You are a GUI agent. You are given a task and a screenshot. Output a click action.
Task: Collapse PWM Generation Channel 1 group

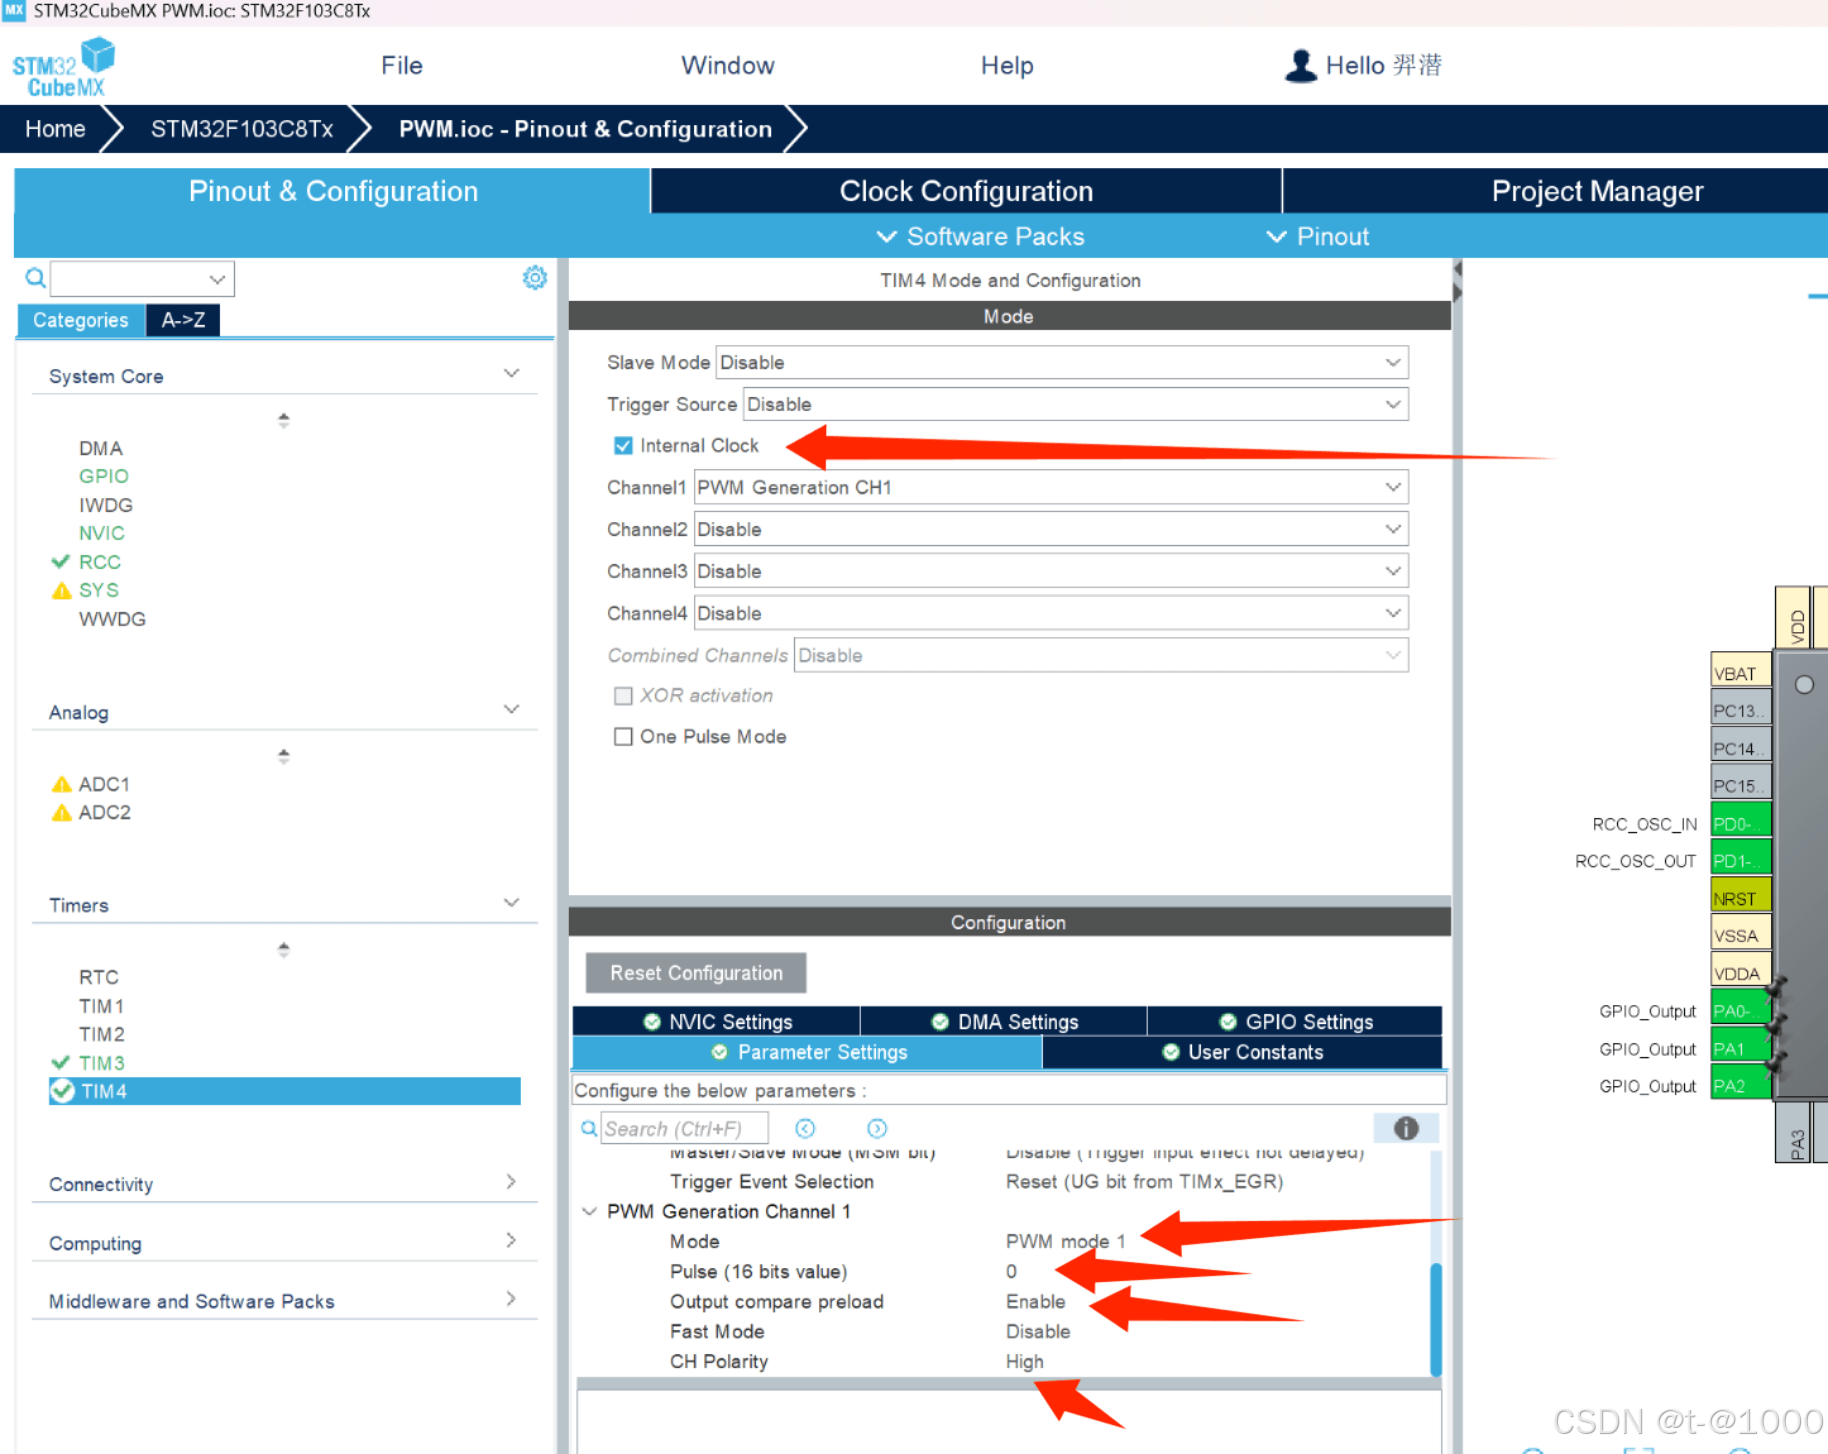click(589, 1211)
